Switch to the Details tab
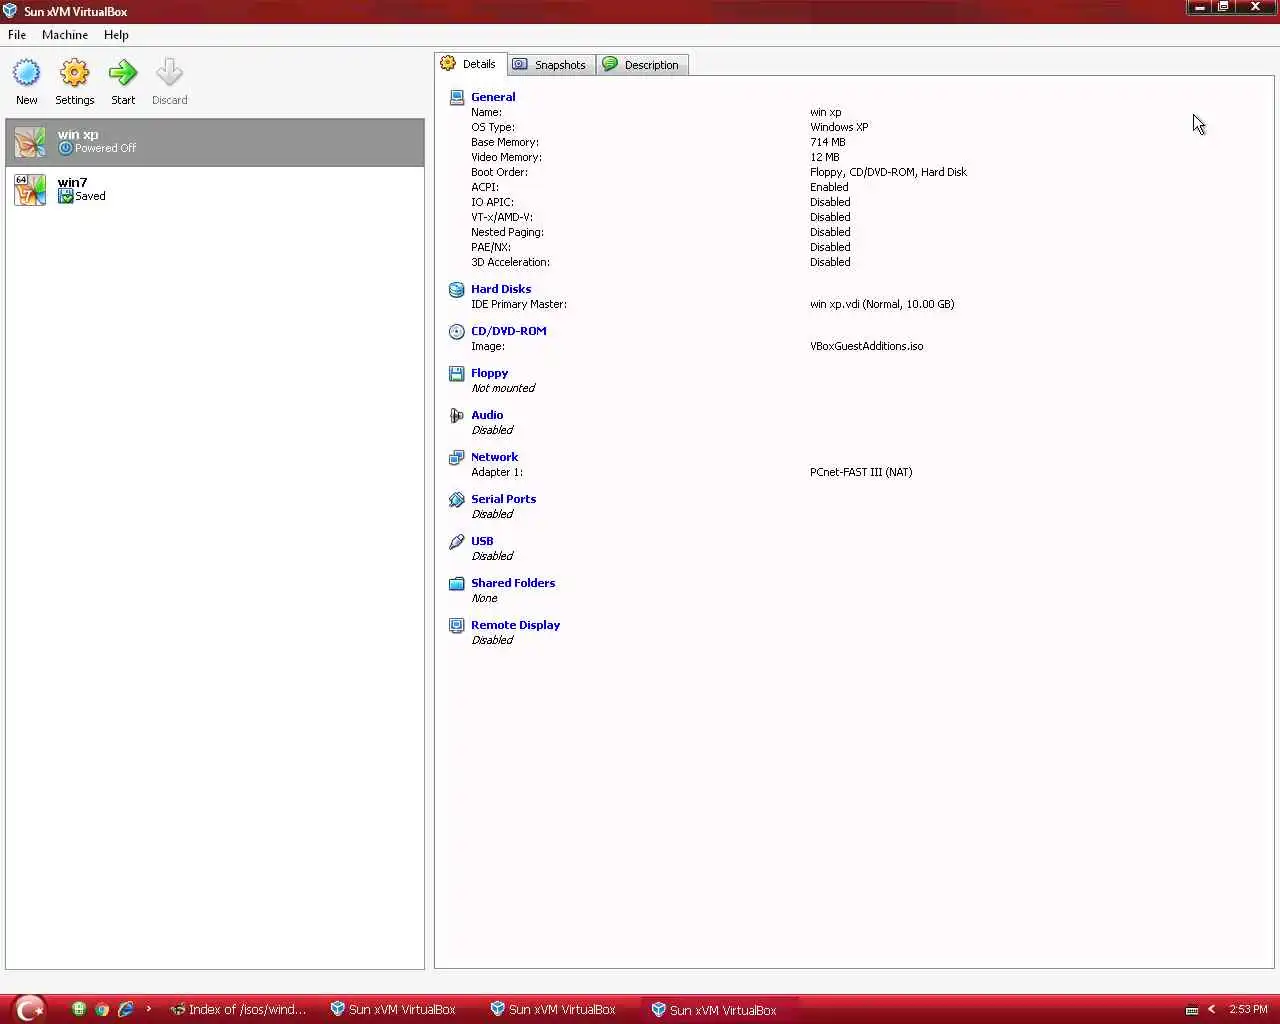 pyautogui.click(x=470, y=63)
